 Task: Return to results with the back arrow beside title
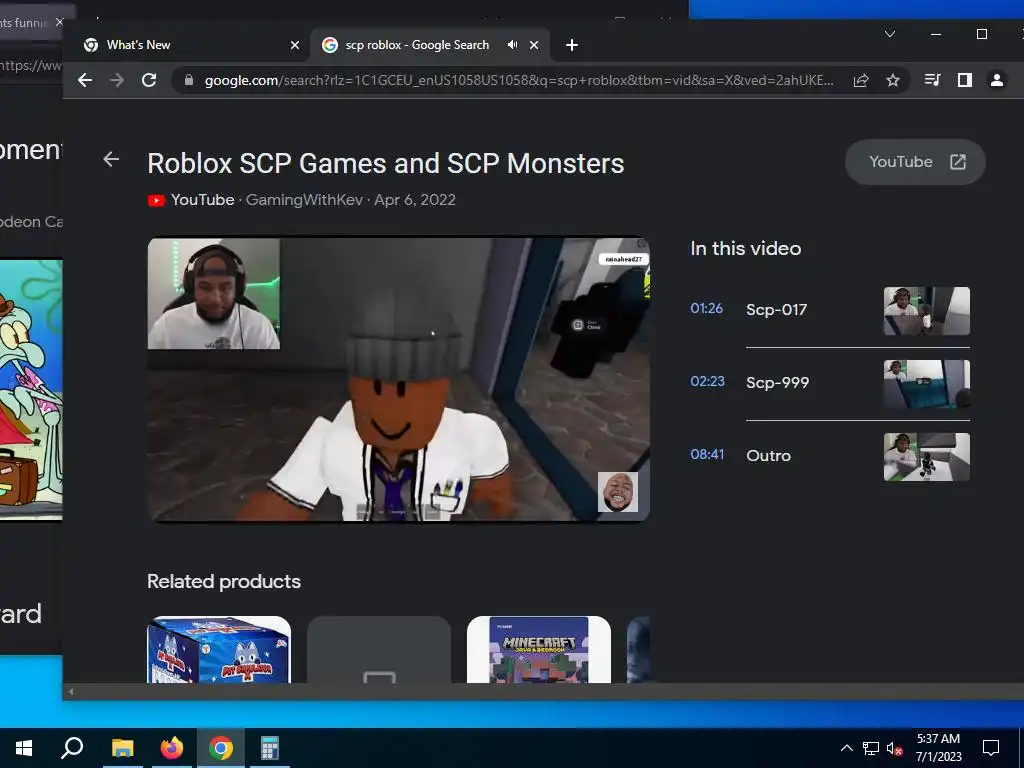pyautogui.click(x=111, y=159)
